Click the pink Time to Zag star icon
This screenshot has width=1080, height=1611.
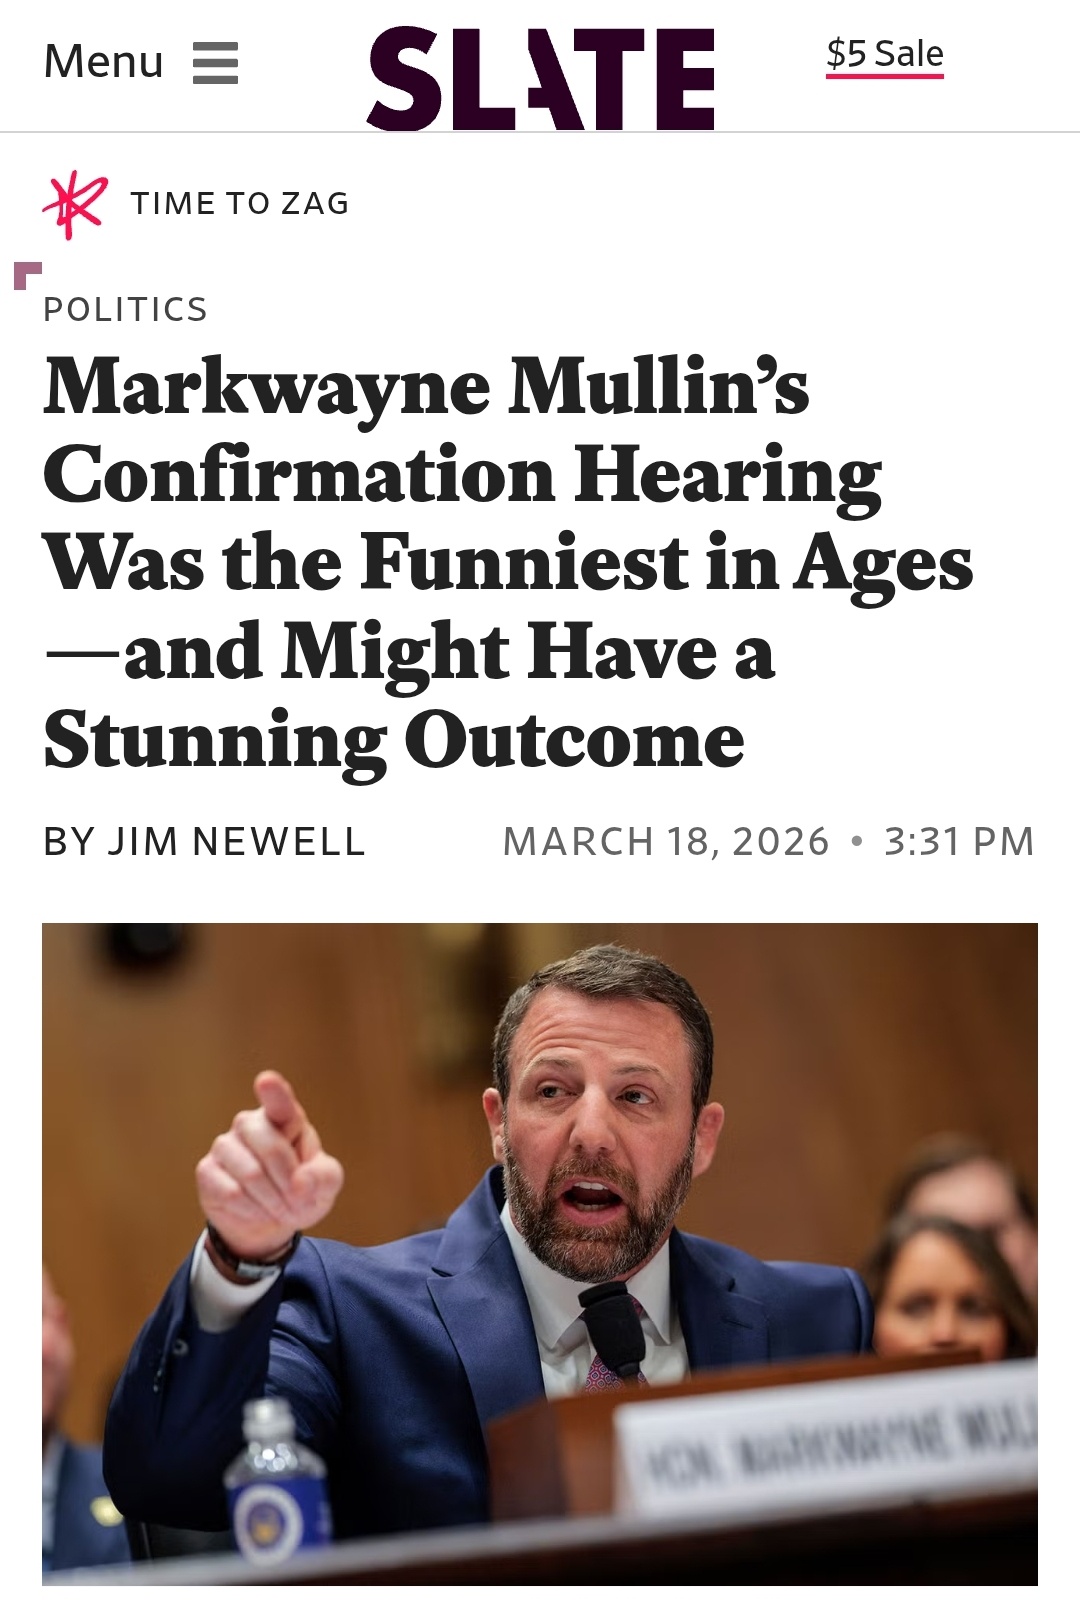coord(73,205)
